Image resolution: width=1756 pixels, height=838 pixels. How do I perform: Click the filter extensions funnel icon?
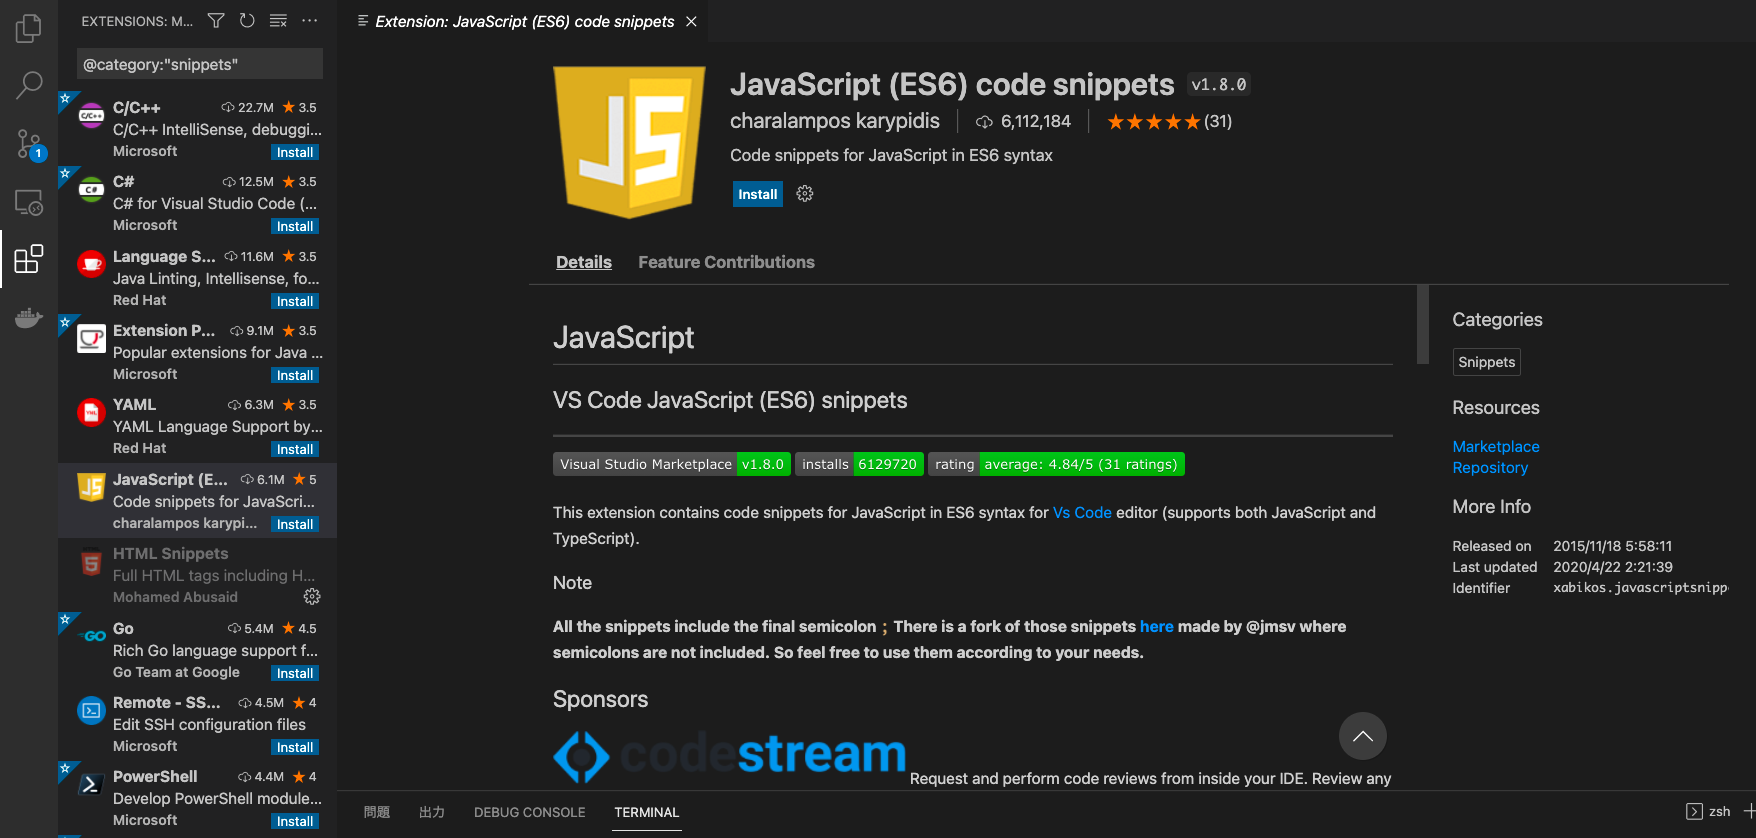pyautogui.click(x=216, y=21)
